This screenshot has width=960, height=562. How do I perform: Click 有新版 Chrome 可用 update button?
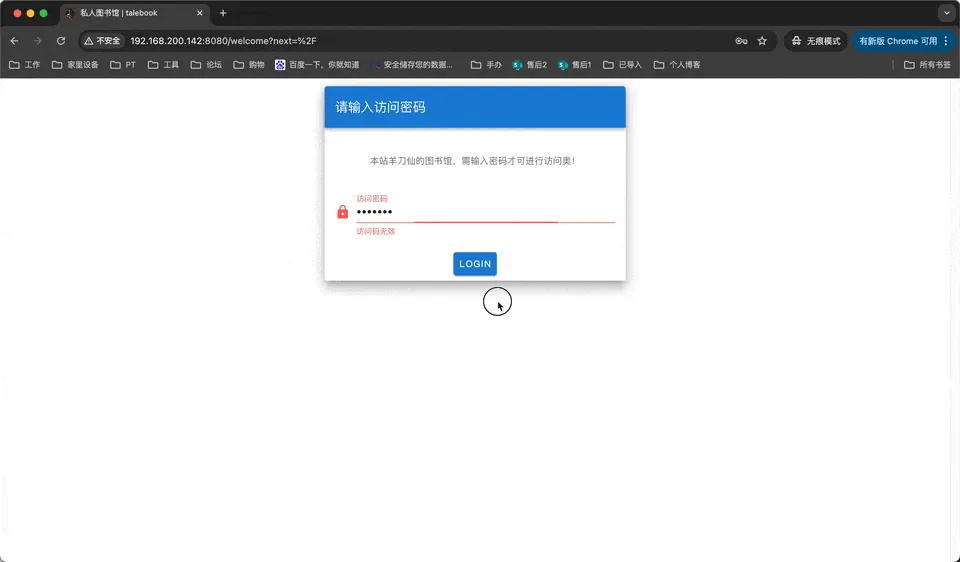[903, 41]
